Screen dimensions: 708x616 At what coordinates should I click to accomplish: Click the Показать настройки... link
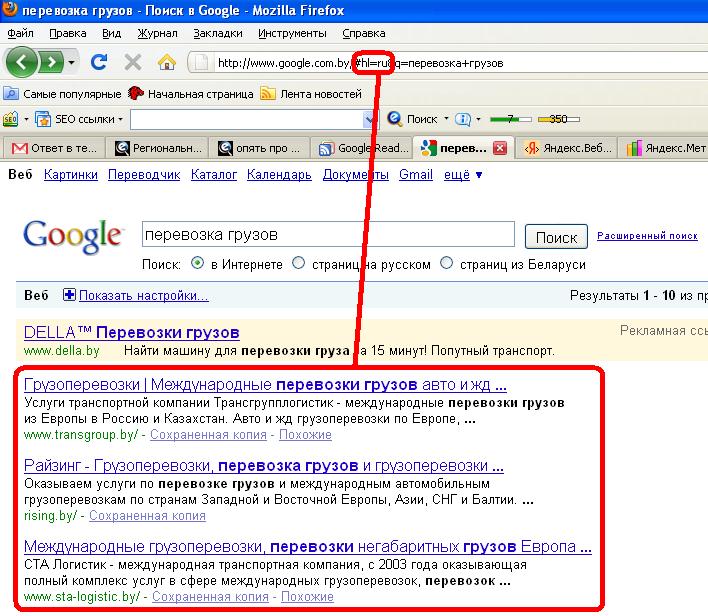pyautogui.click(x=144, y=295)
